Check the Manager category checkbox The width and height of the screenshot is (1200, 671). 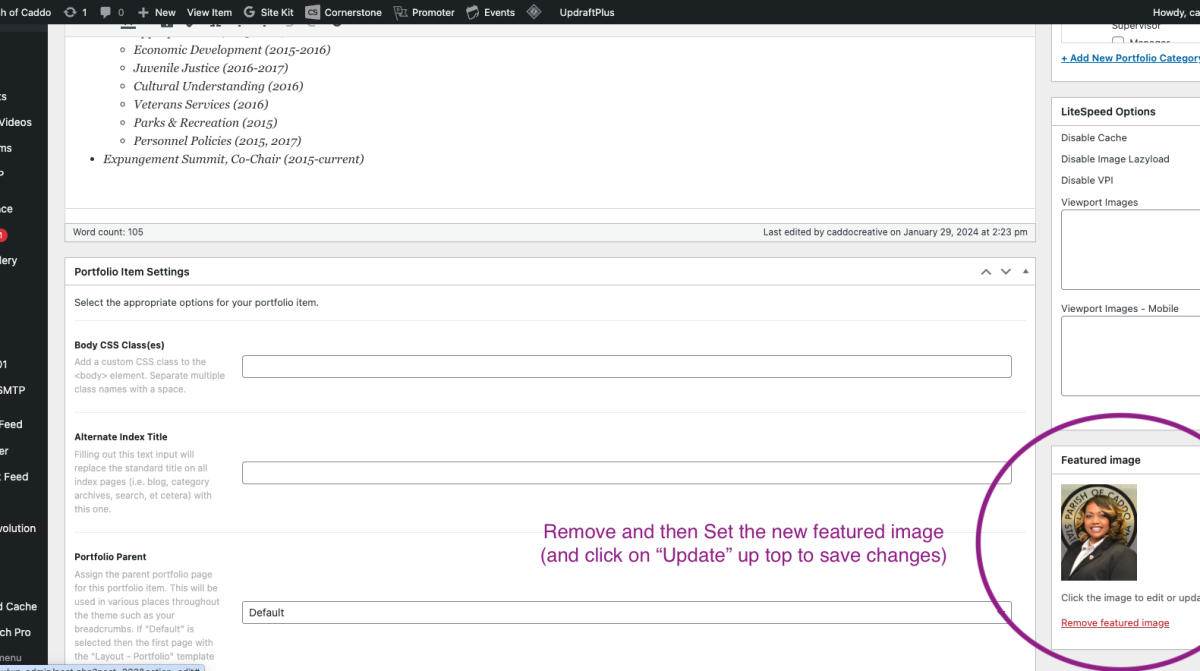coord(1118,42)
